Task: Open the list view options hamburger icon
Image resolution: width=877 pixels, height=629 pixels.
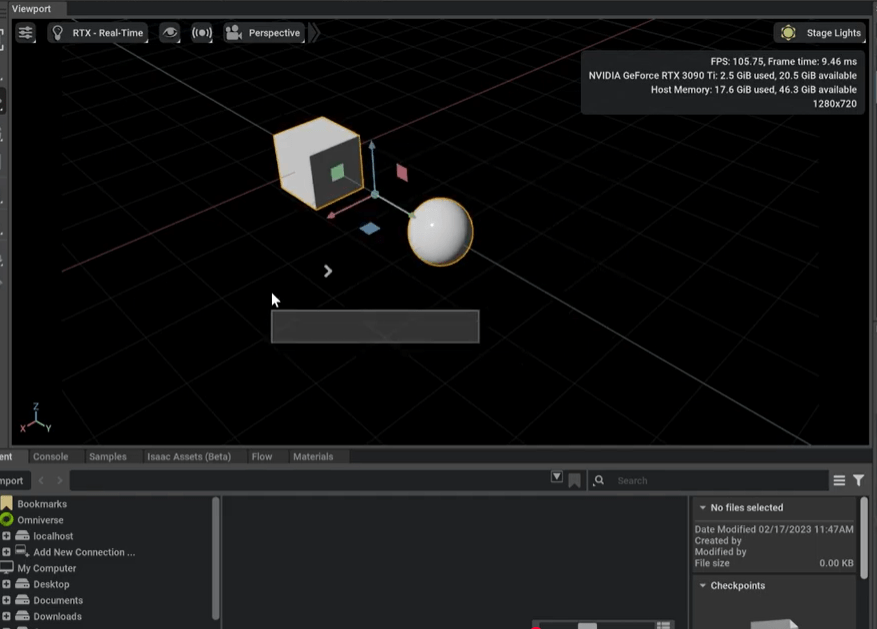Action: (839, 481)
